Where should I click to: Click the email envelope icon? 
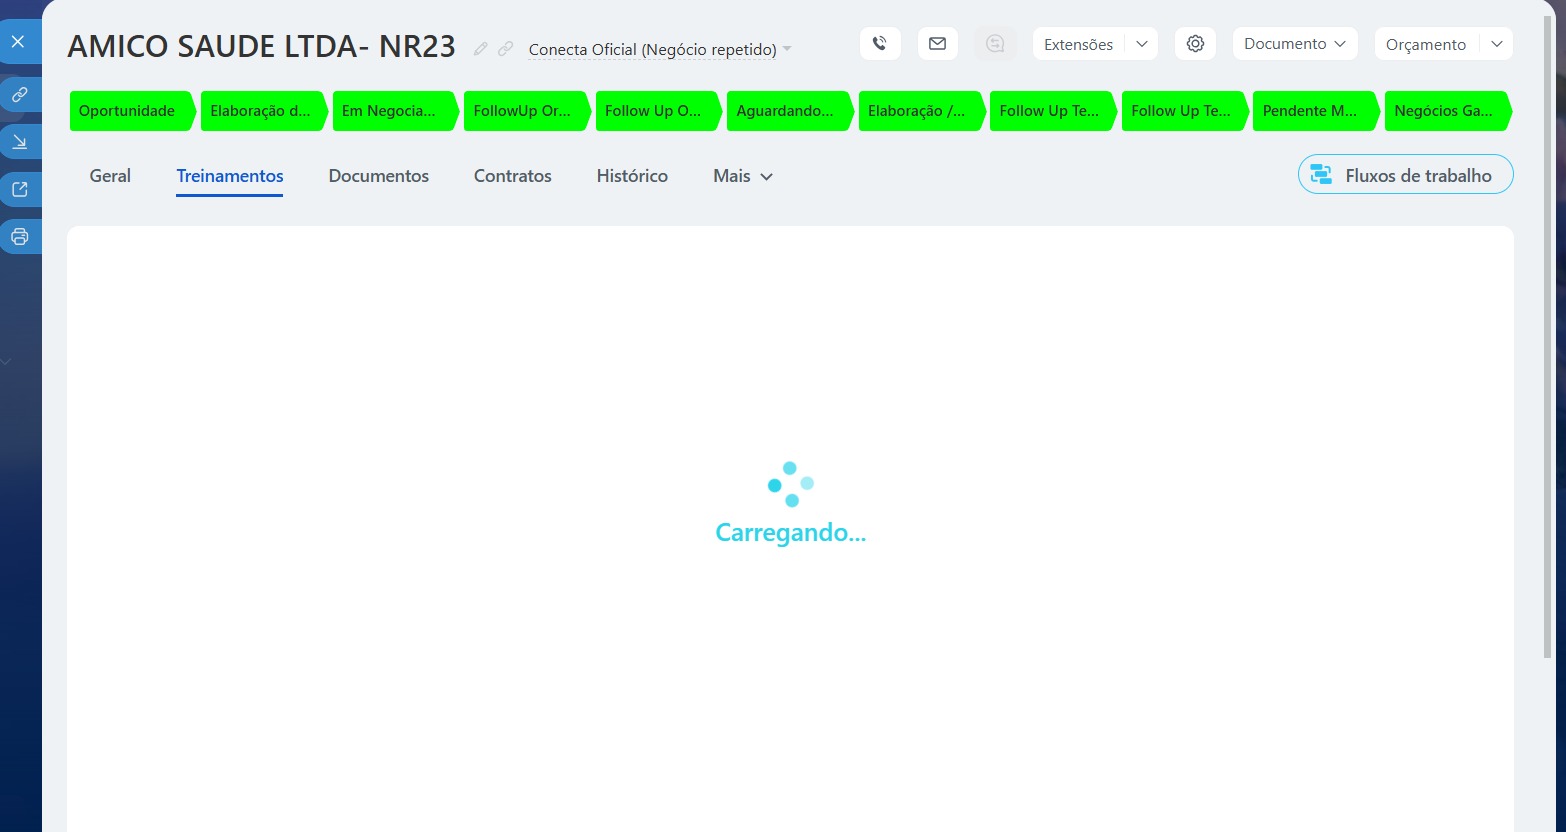[937, 44]
